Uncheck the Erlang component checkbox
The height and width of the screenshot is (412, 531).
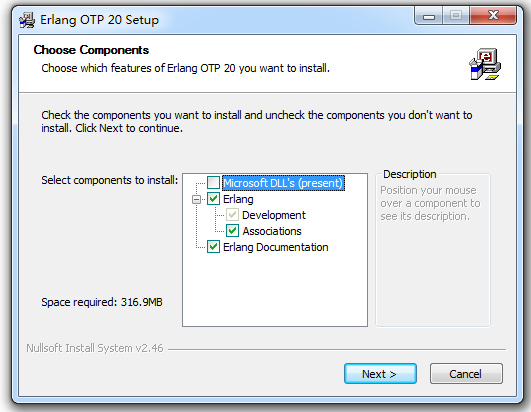tap(213, 199)
